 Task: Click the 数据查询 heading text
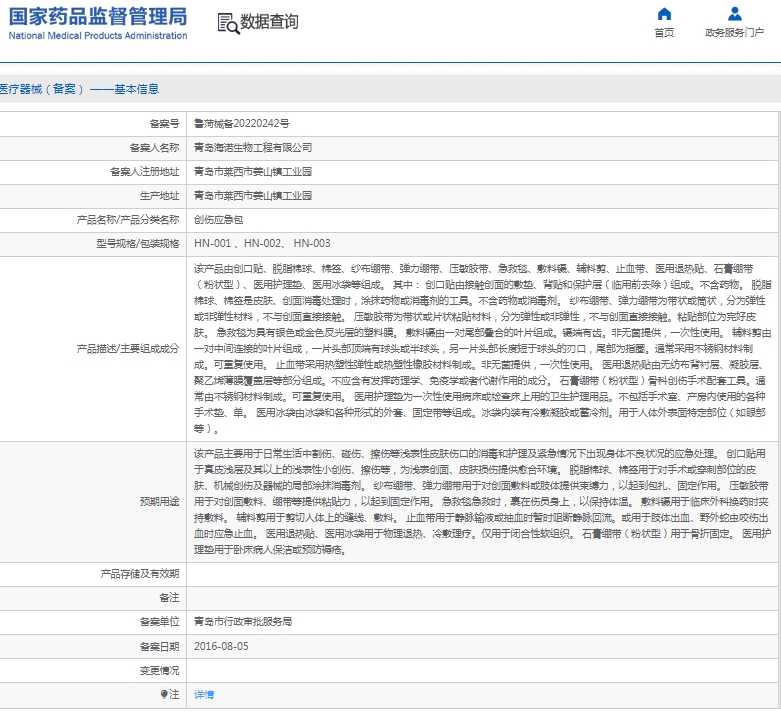(x=269, y=22)
